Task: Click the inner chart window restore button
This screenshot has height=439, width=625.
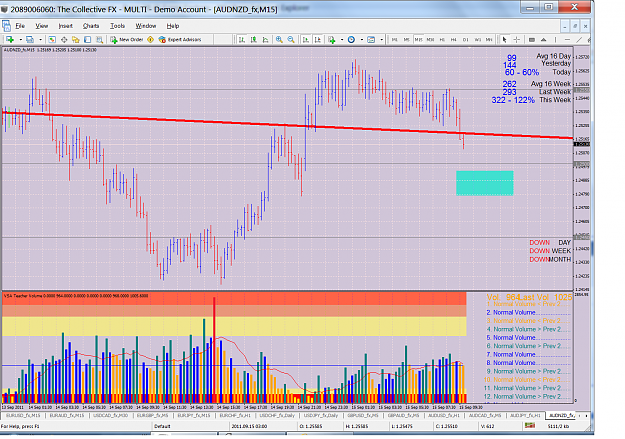Action: coord(575,26)
